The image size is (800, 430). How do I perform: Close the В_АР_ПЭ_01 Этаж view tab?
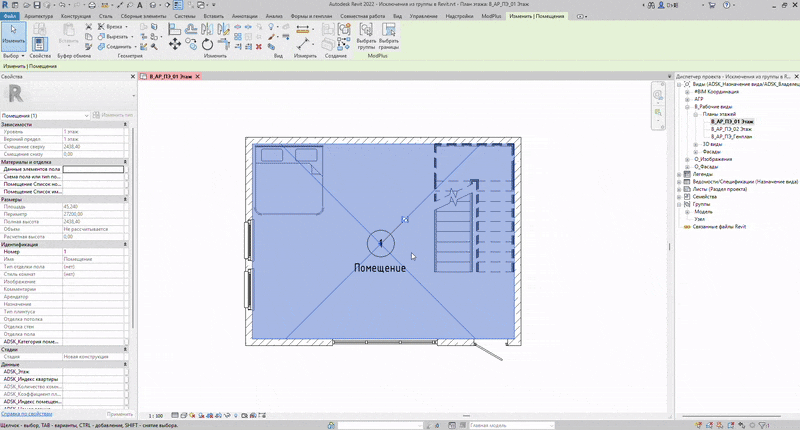tap(199, 75)
